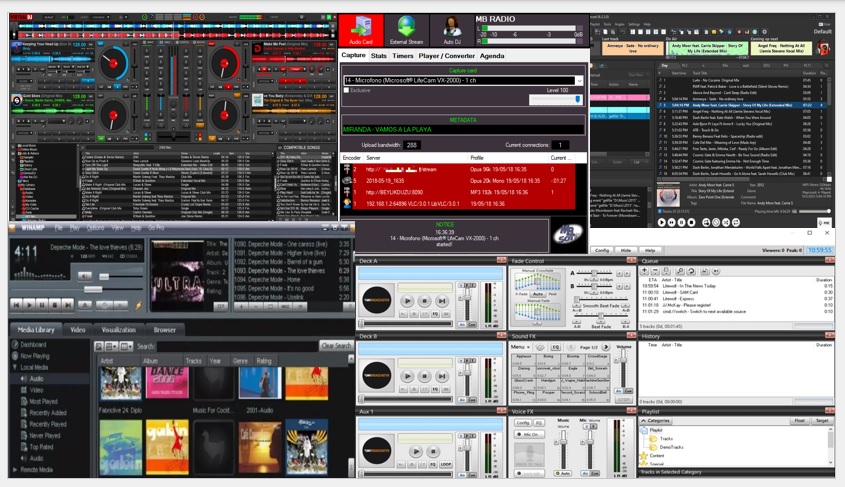
Task: Open the Stats tab in MB Radio
Action: click(379, 55)
